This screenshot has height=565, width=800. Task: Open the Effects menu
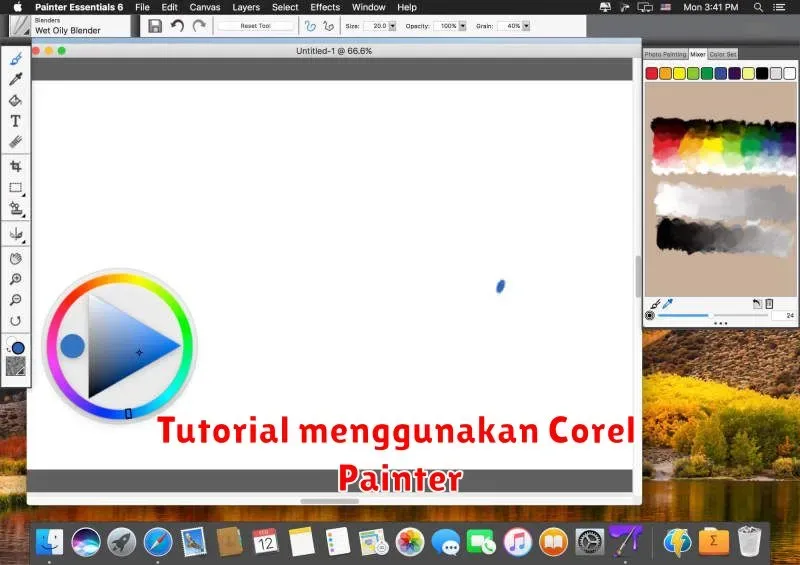tap(325, 7)
